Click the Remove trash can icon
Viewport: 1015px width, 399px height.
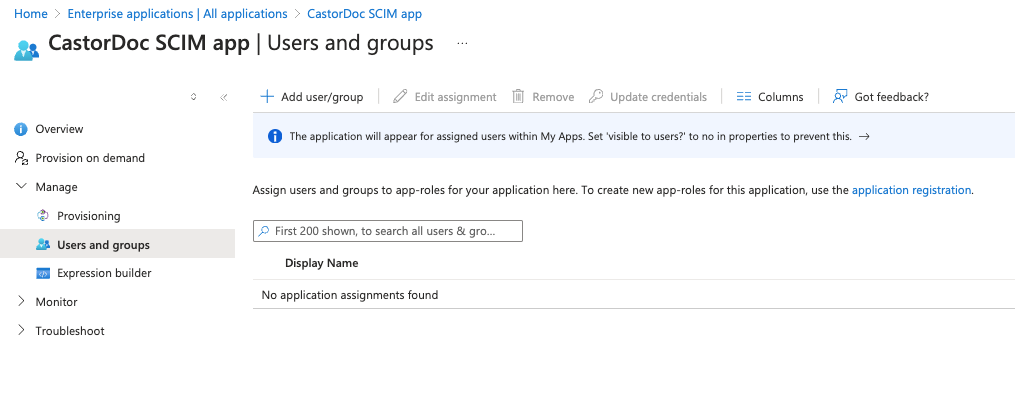(518, 97)
